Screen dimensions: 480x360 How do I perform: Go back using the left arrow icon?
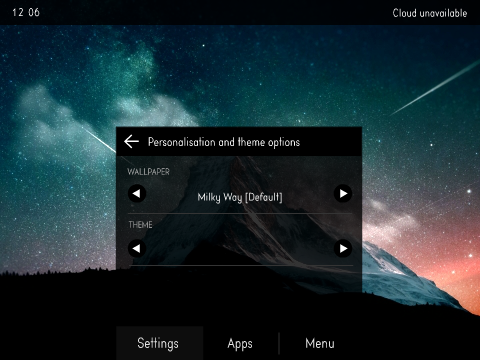tap(131, 142)
